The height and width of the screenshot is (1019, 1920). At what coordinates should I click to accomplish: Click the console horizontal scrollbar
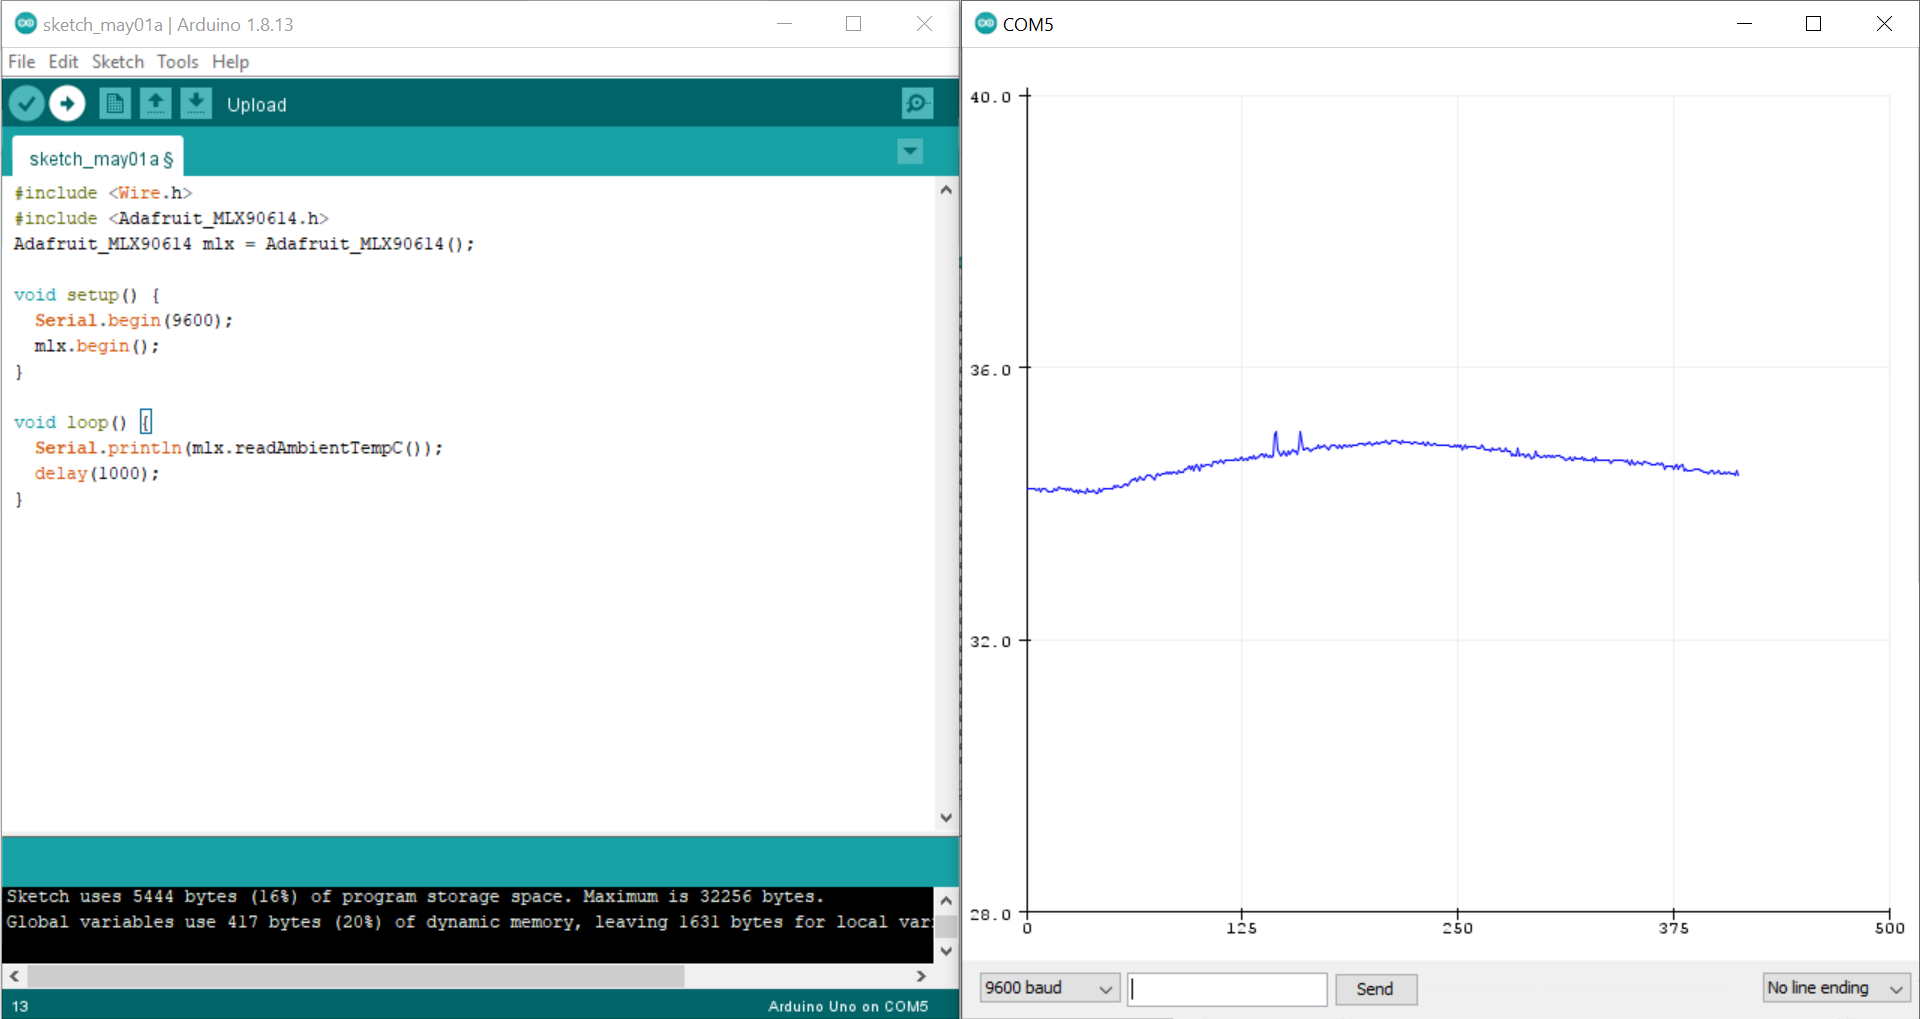pyautogui.click(x=355, y=976)
